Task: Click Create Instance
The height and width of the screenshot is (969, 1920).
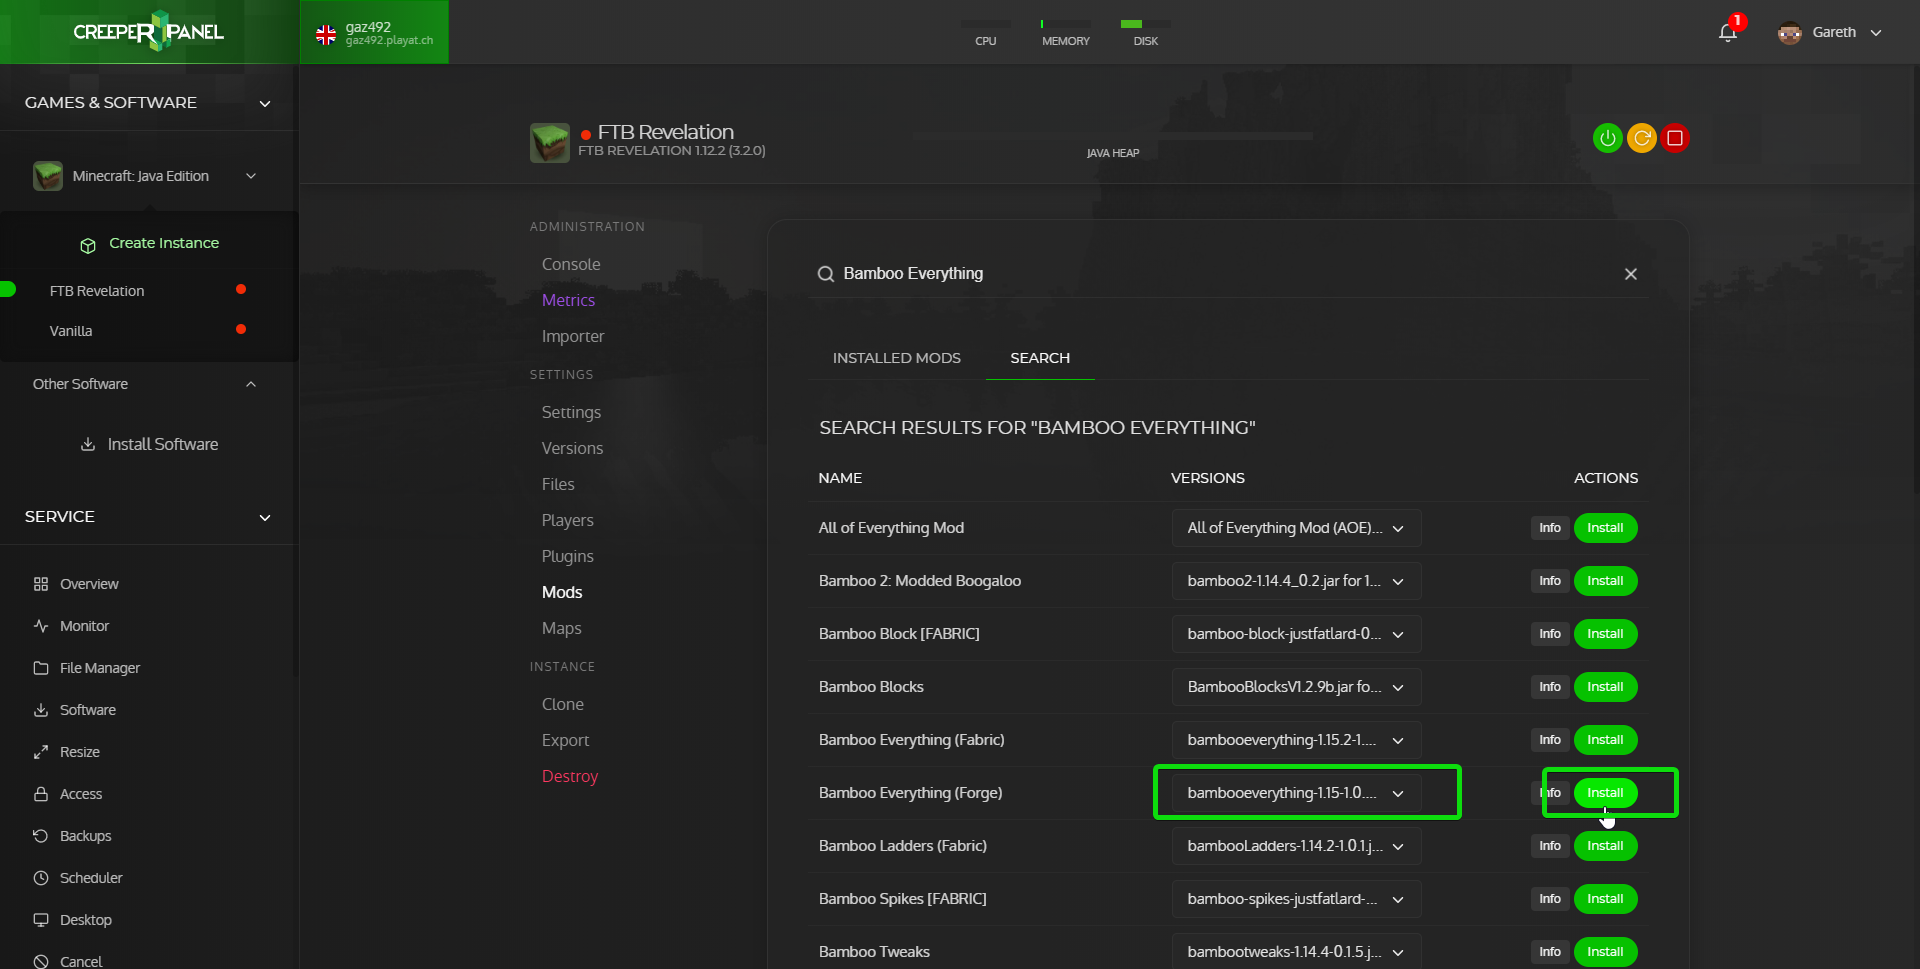Action: [x=149, y=243]
